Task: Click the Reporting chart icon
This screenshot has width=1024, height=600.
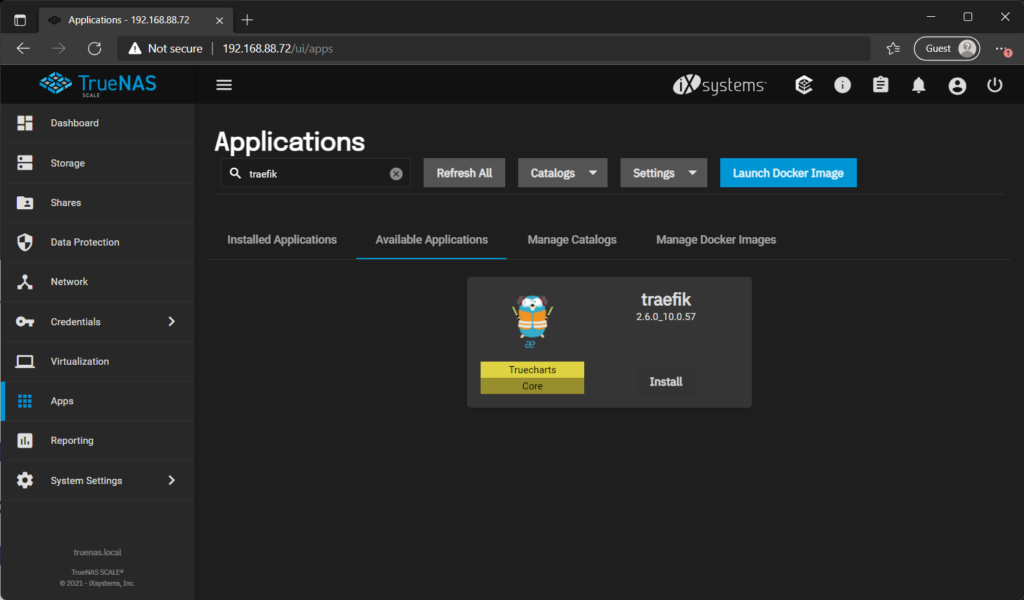Action: point(25,441)
